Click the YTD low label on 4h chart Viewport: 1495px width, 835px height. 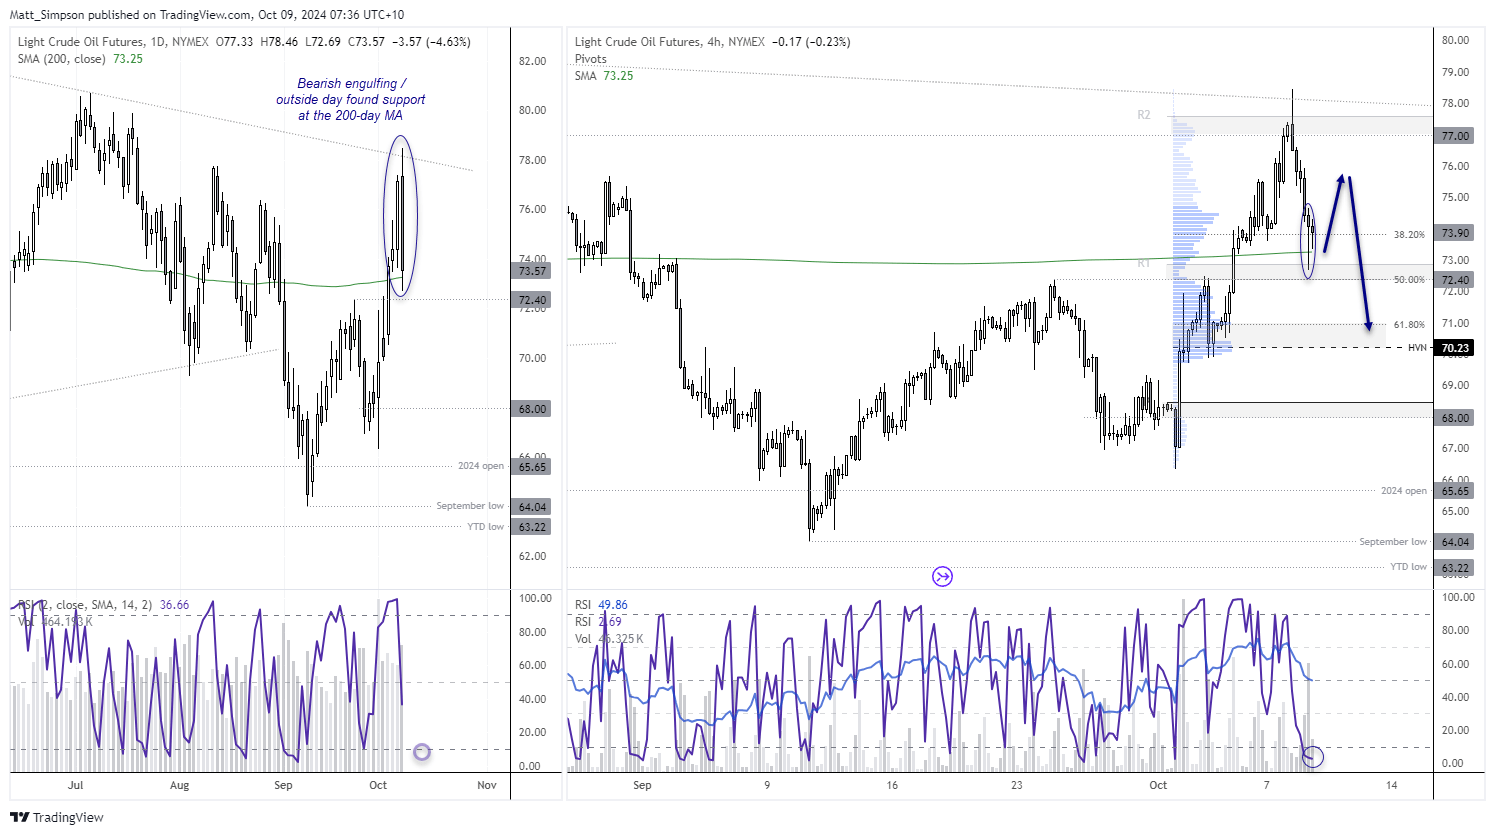1408,567
